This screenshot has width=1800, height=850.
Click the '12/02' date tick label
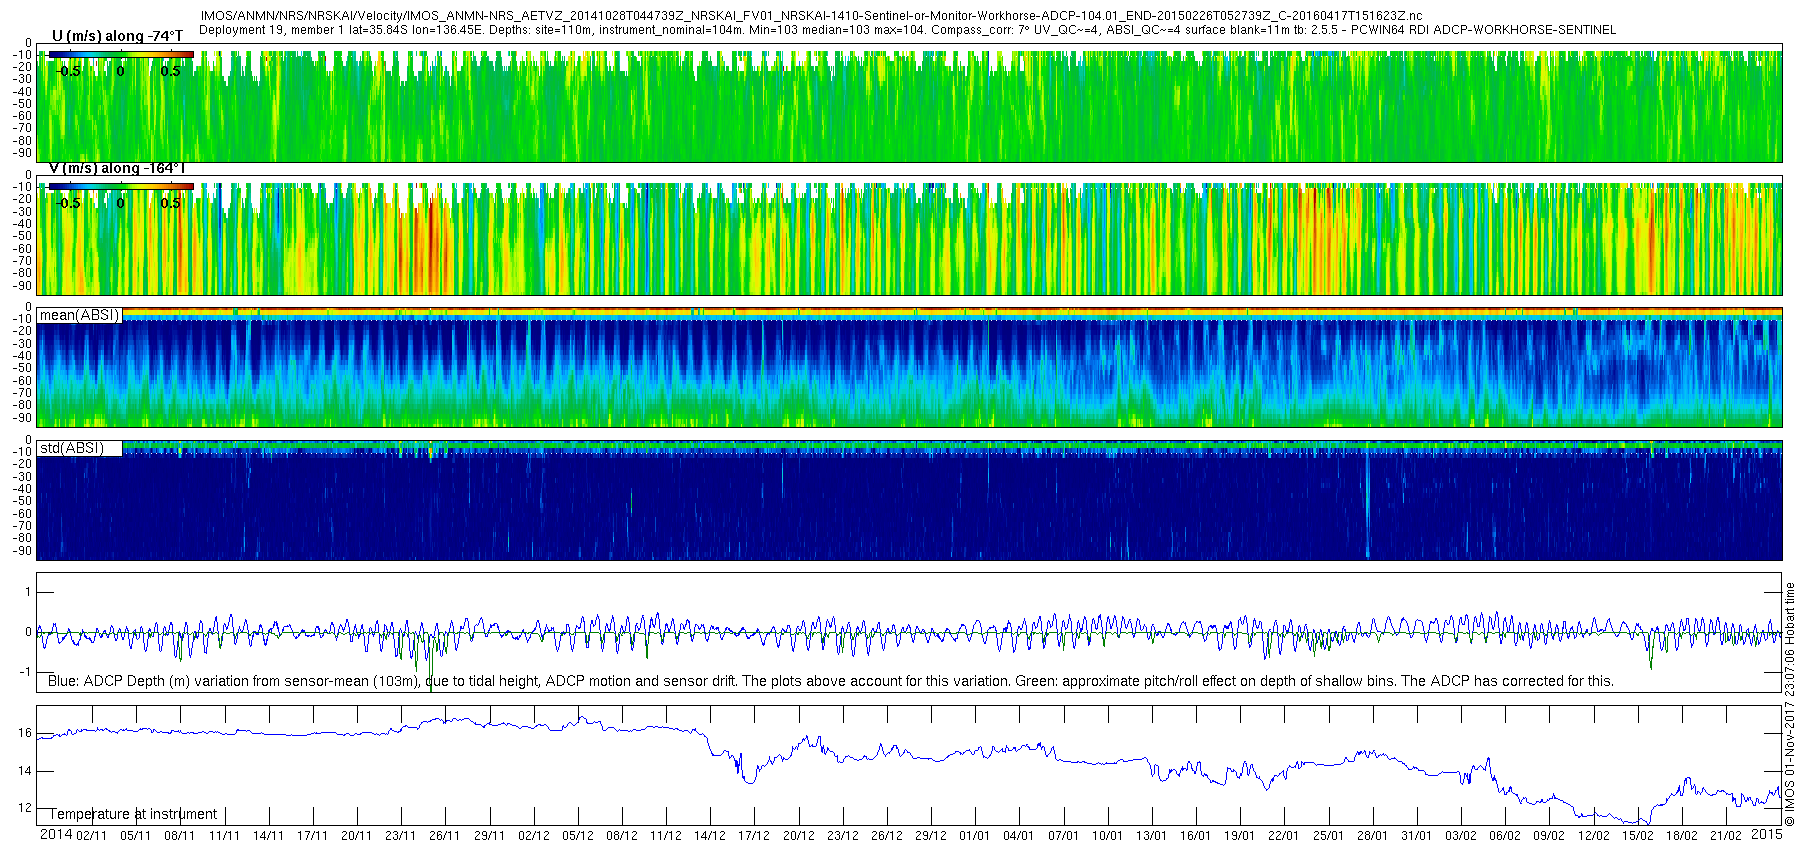pyautogui.click(x=1594, y=836)
